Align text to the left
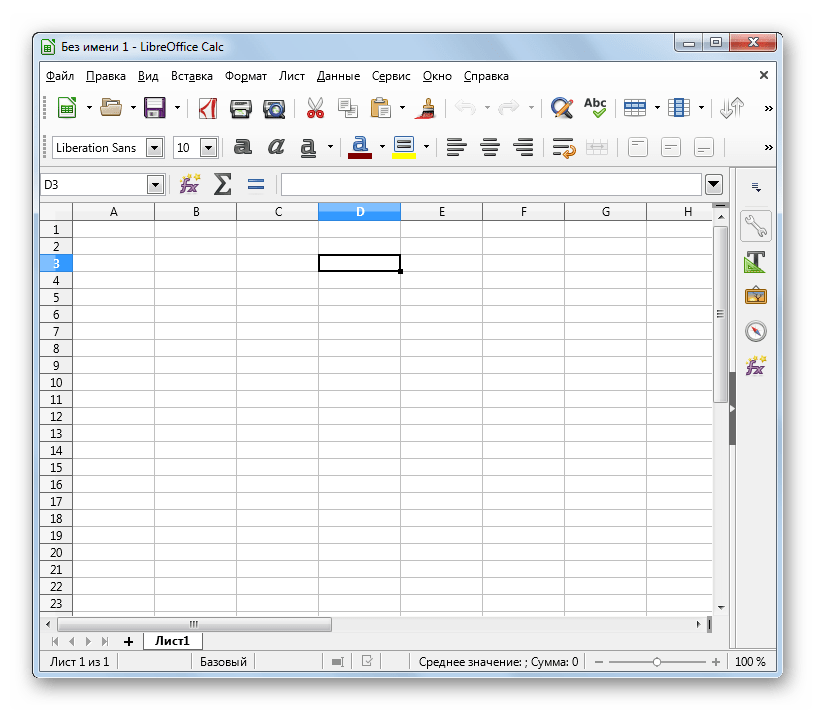The width and height of the screenshot is (816, 711). (456, 147)
